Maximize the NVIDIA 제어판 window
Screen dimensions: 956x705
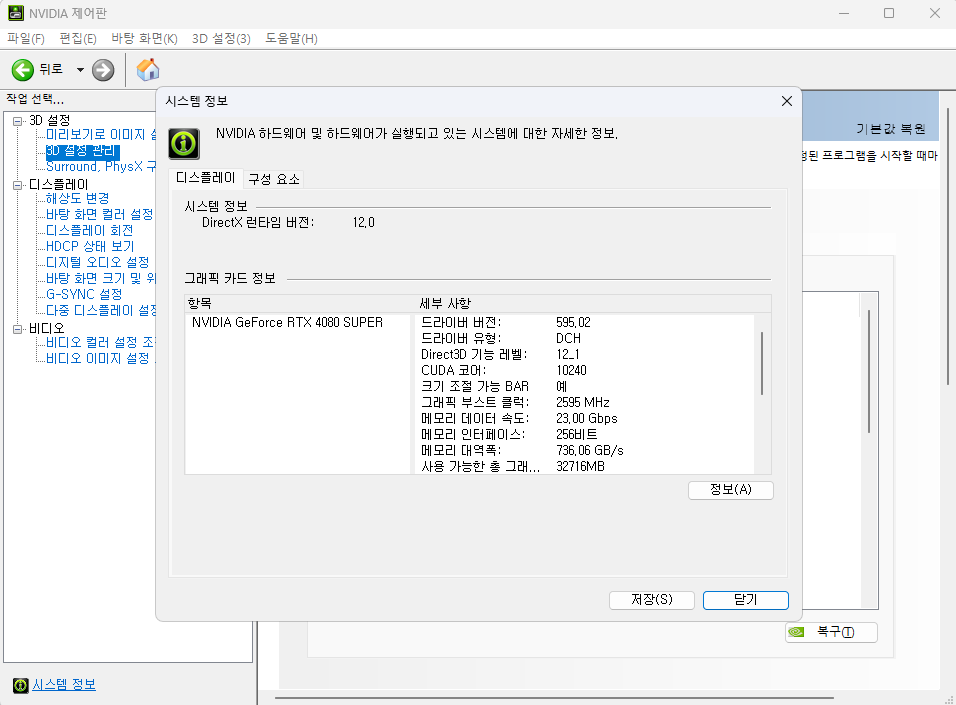click(x=889, y=13)
